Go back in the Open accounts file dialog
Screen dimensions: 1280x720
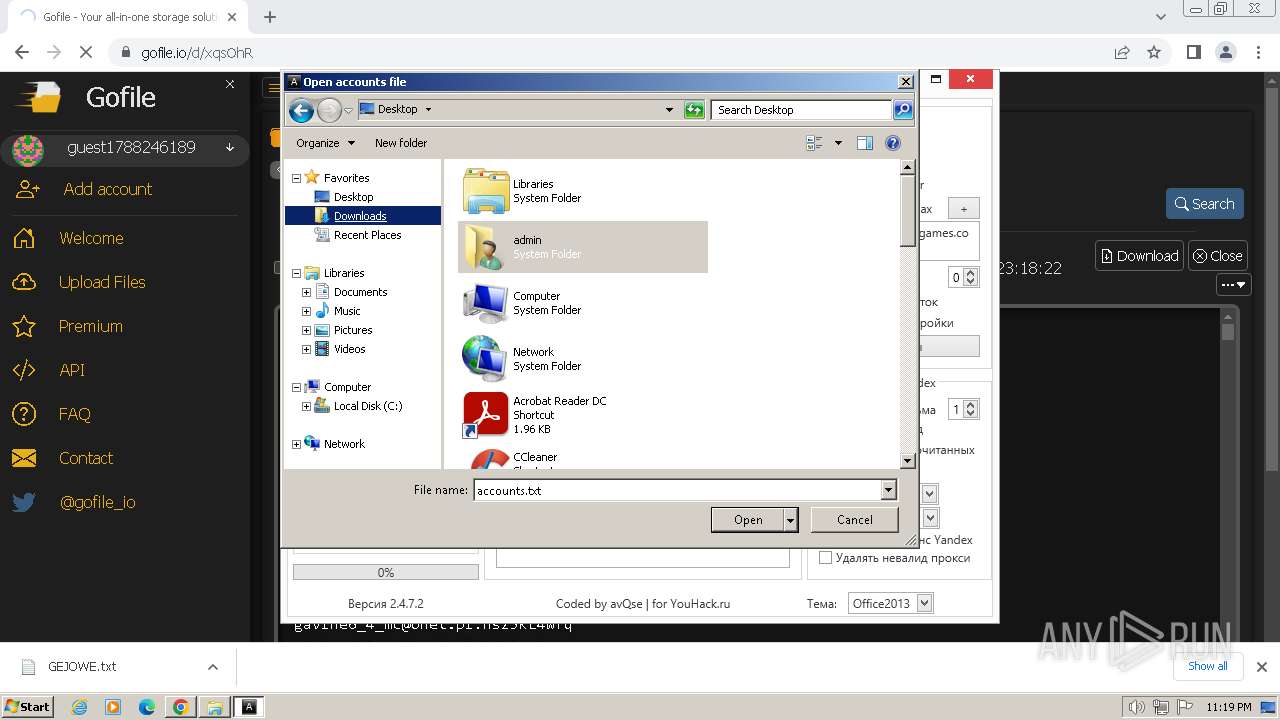pyautogui.click(x=301, y=110)
